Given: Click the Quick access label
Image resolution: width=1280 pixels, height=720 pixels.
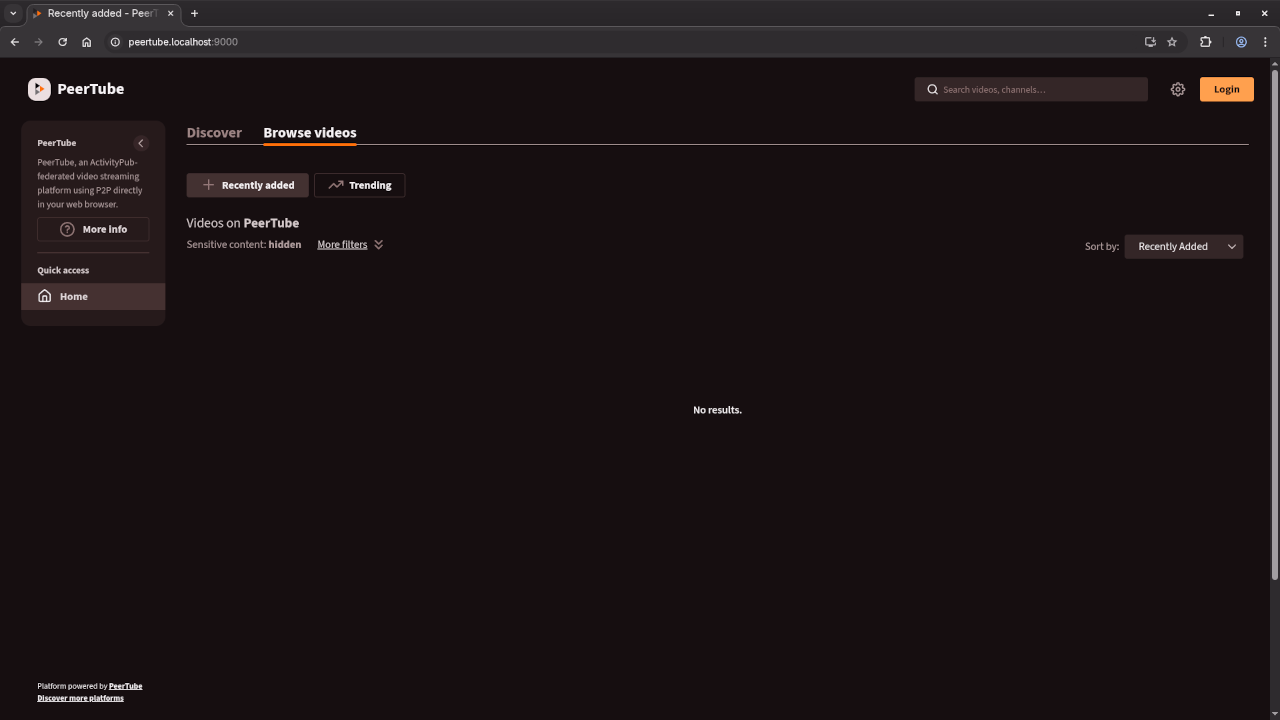Looking at the screenshot, I should [63, 270].
